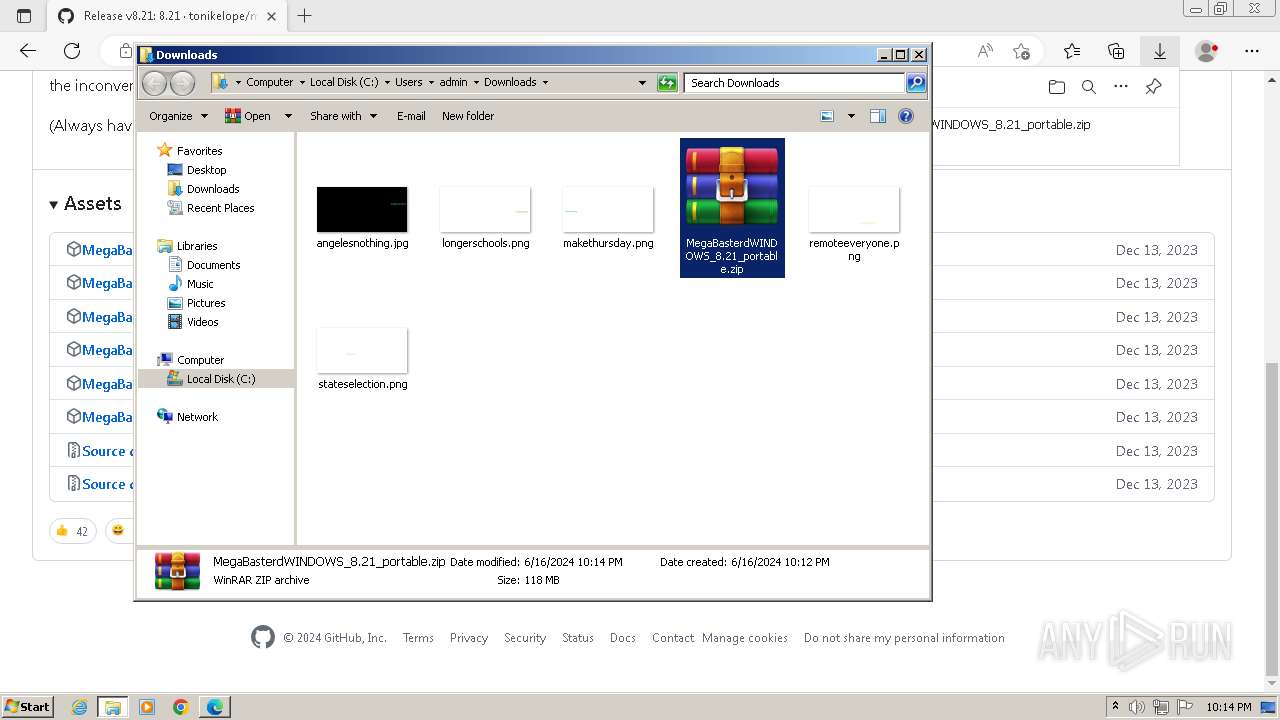This screenshot has height=720, width=1280.
Task: Click volume icon in system tray
Action: [x=1137, y=706]
